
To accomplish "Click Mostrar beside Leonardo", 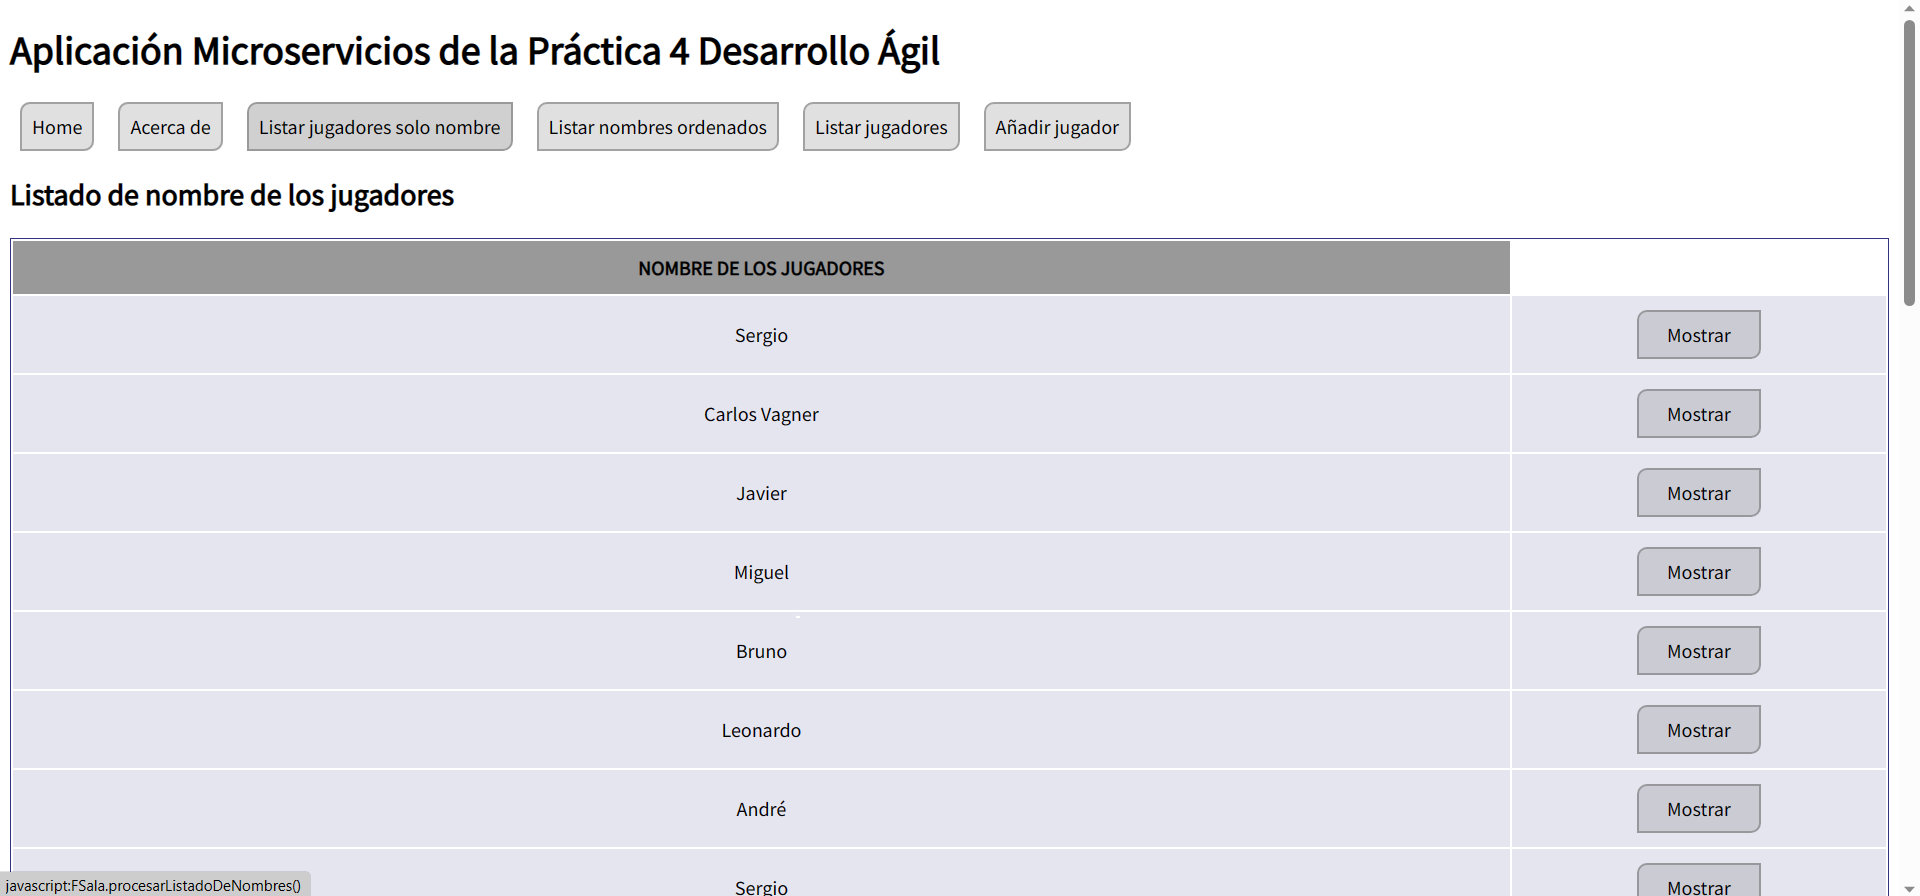I will tap(1697, 729).
